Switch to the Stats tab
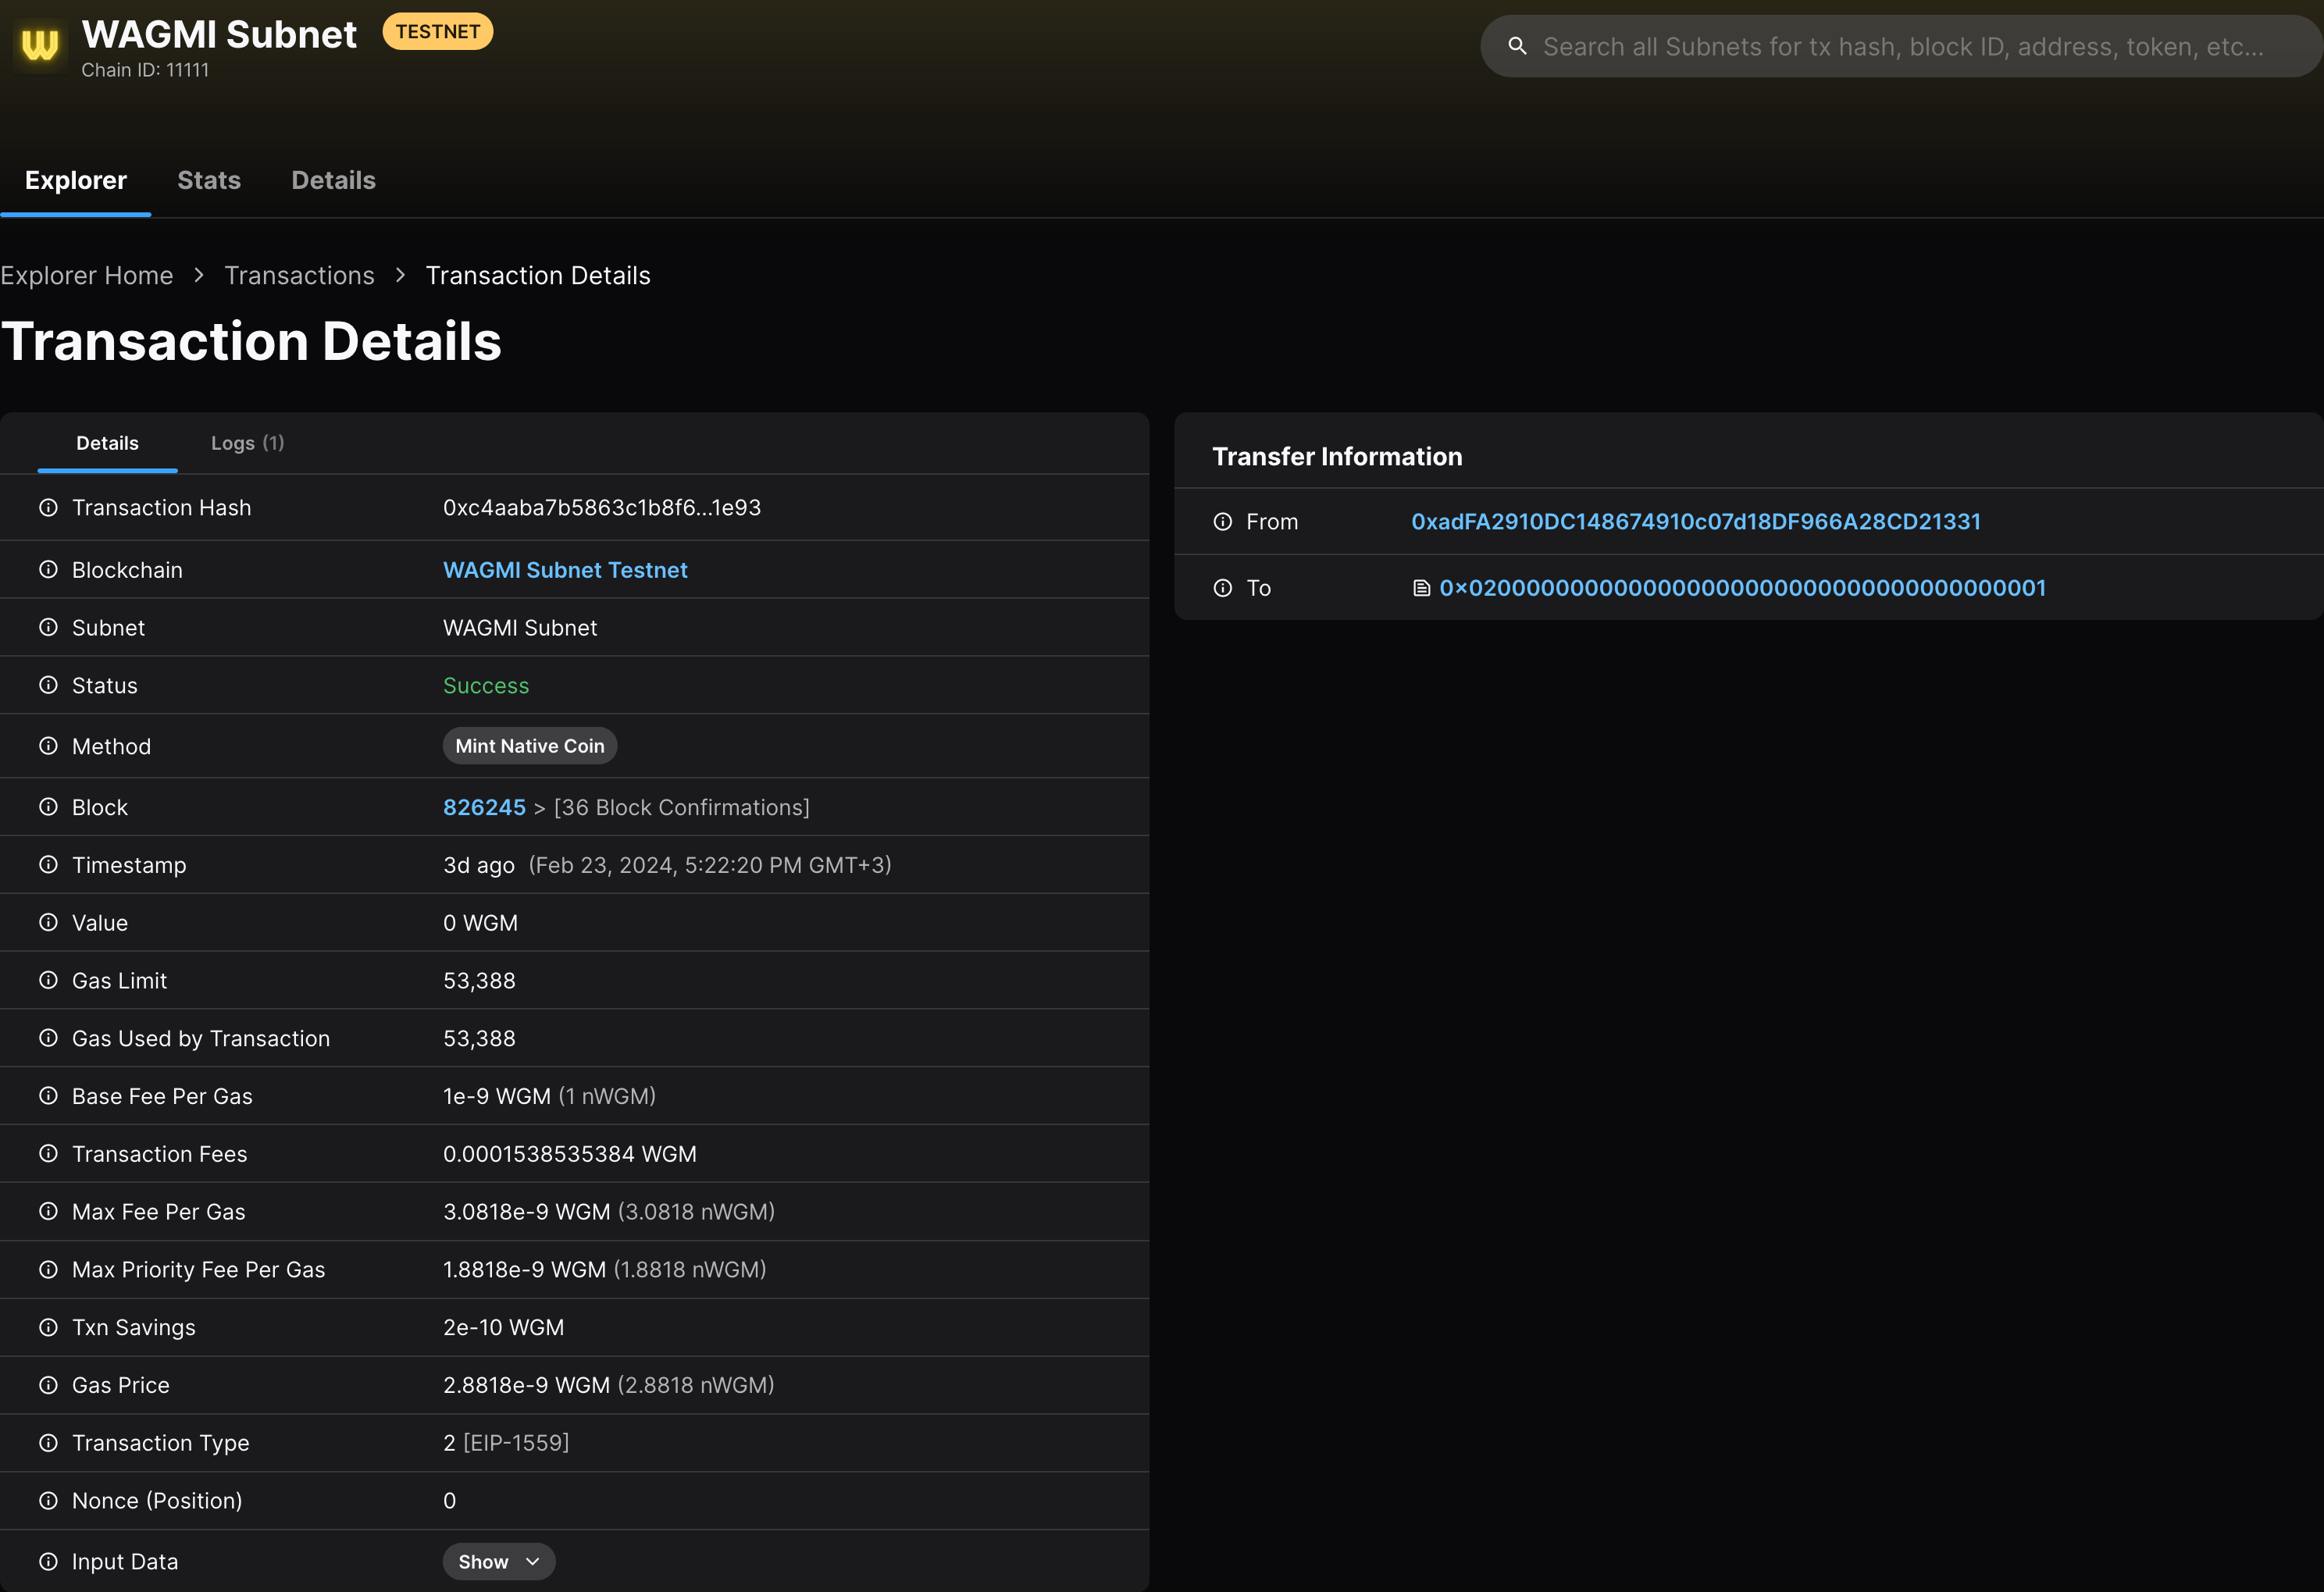This screenshot has width=2324, height=1592. point(209,180)
